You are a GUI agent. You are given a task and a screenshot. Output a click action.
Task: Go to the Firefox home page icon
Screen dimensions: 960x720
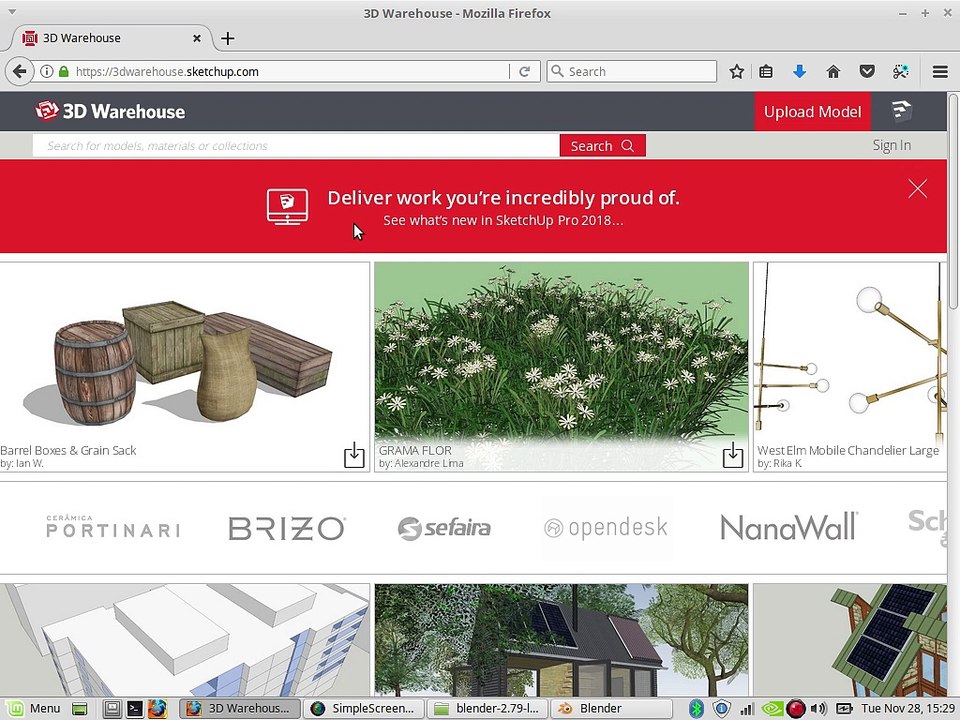[x=833, y=72]
